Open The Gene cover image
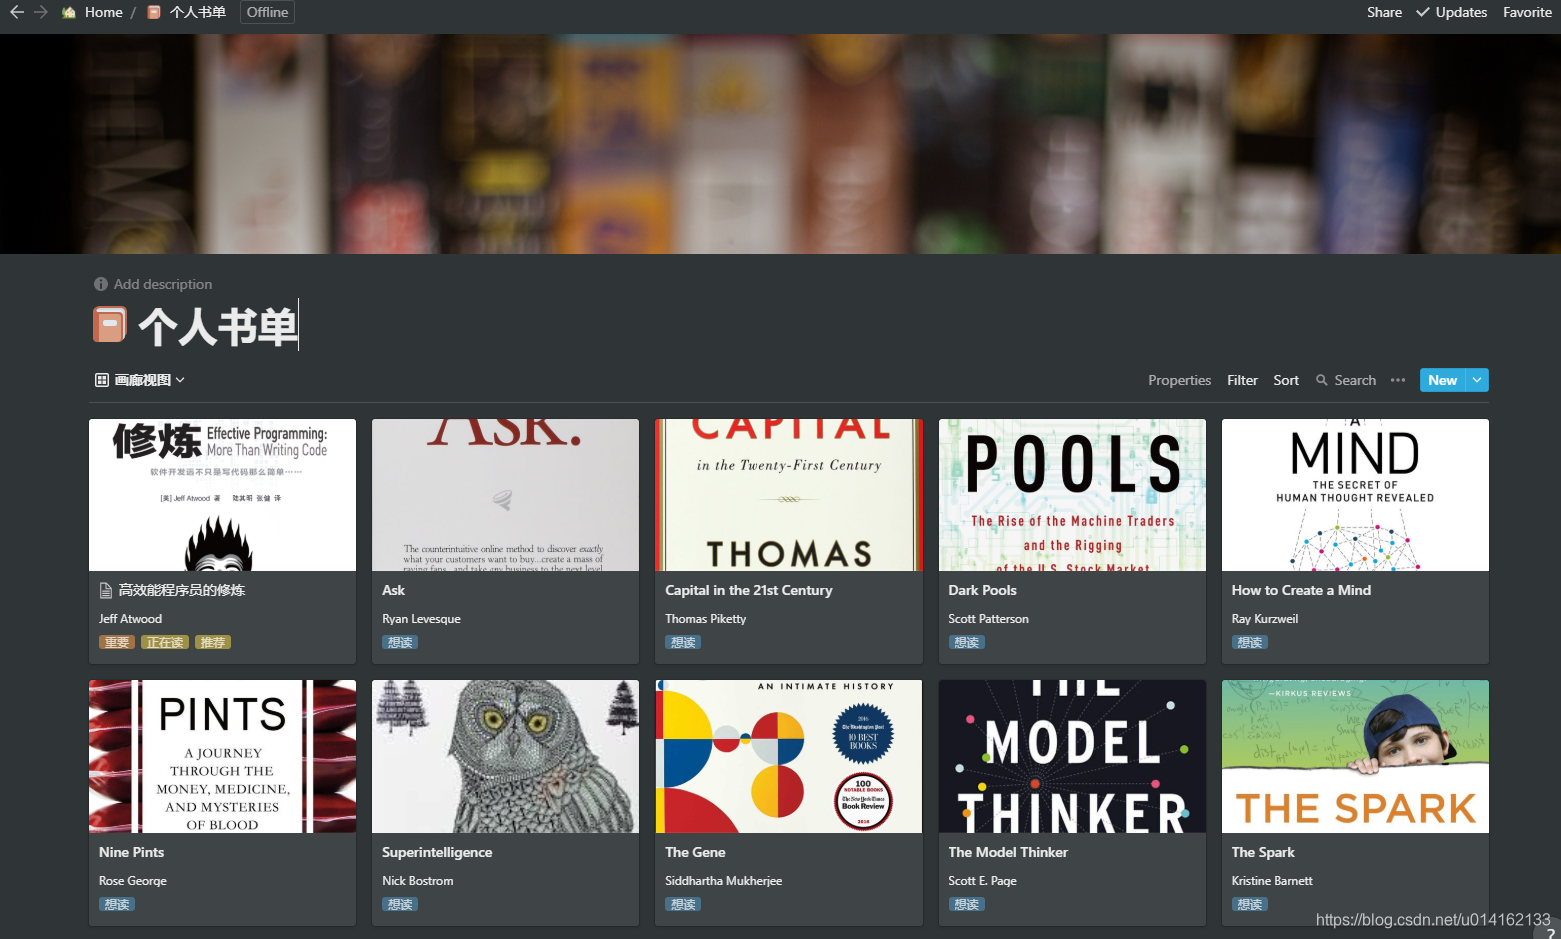 pyautogui.click(x=789, y=756)
